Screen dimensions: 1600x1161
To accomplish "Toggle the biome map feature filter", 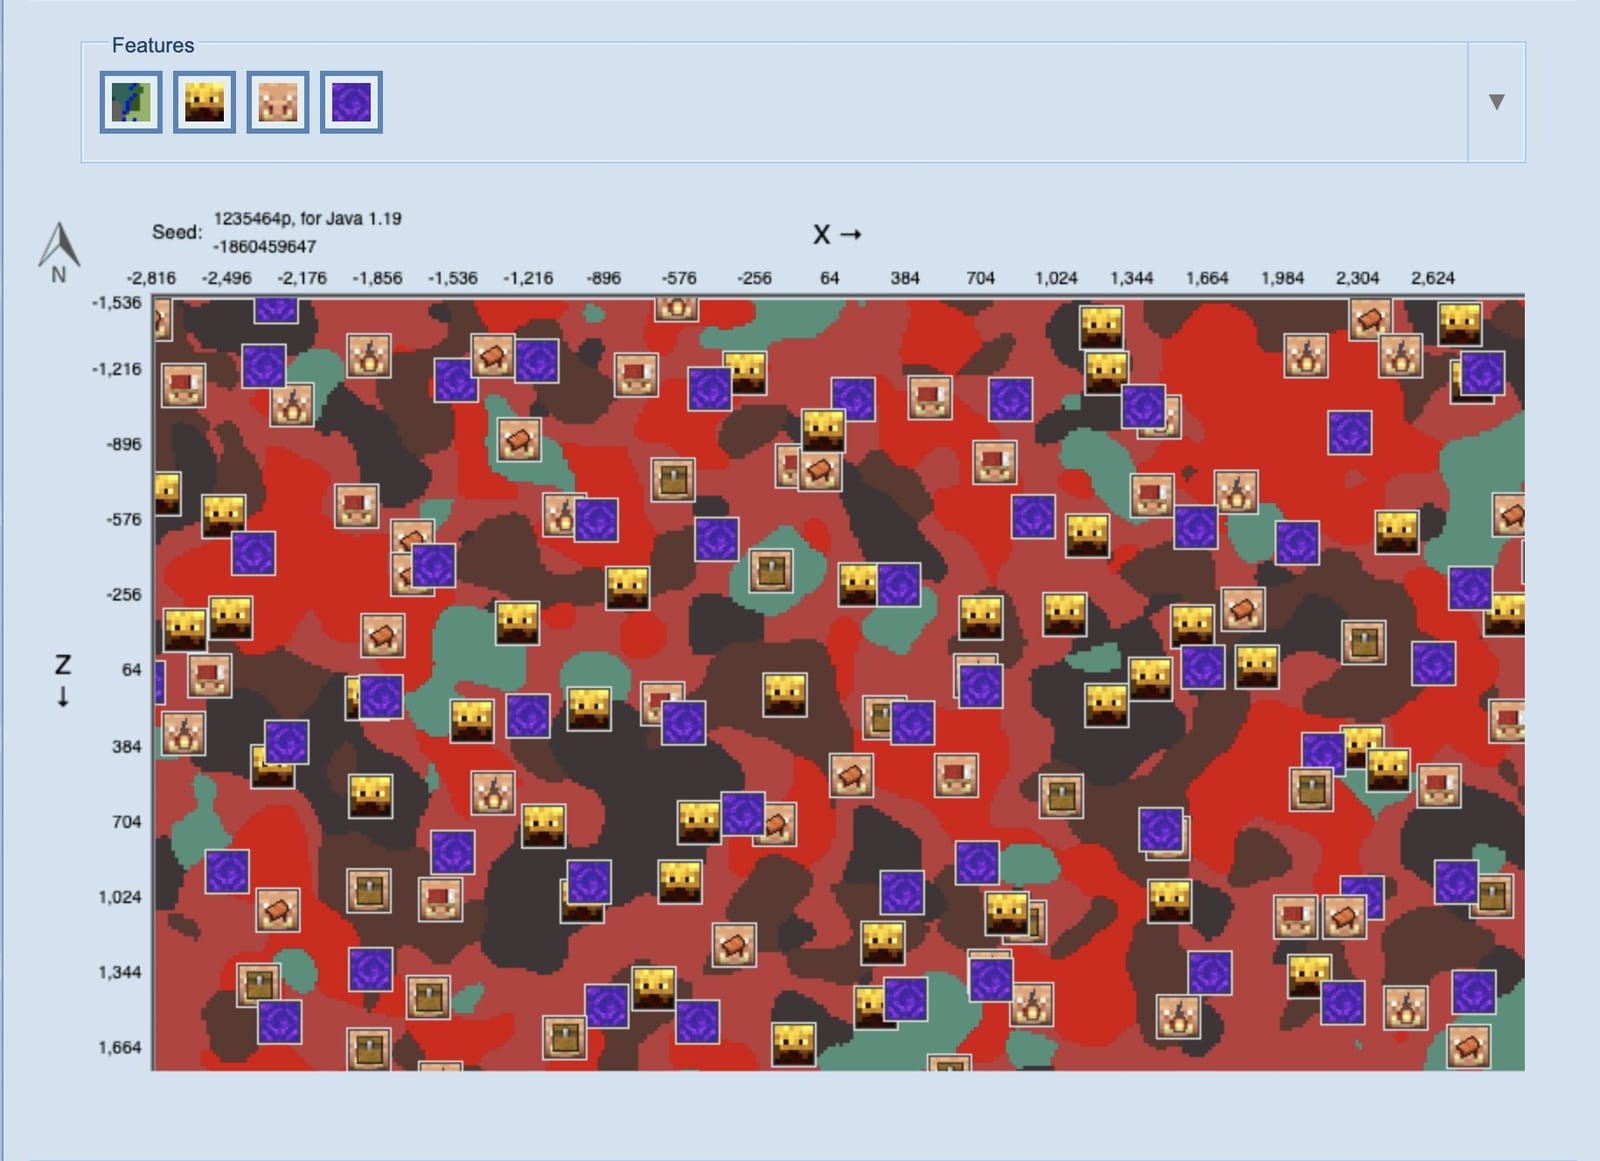I will tap(132, 101).
